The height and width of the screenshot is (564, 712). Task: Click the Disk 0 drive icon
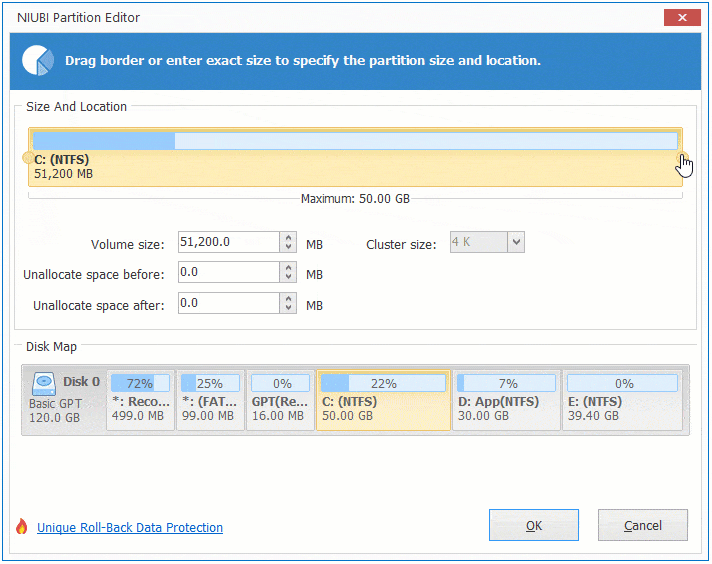pyautogui.click(x=44, y=383)
